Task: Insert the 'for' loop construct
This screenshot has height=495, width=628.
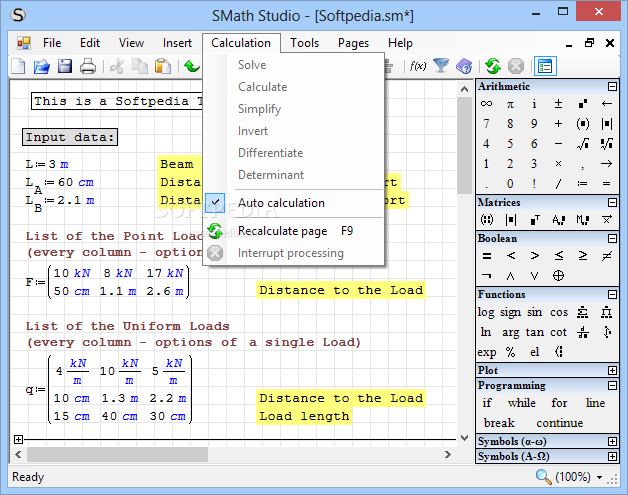Action: click(559, 402)
